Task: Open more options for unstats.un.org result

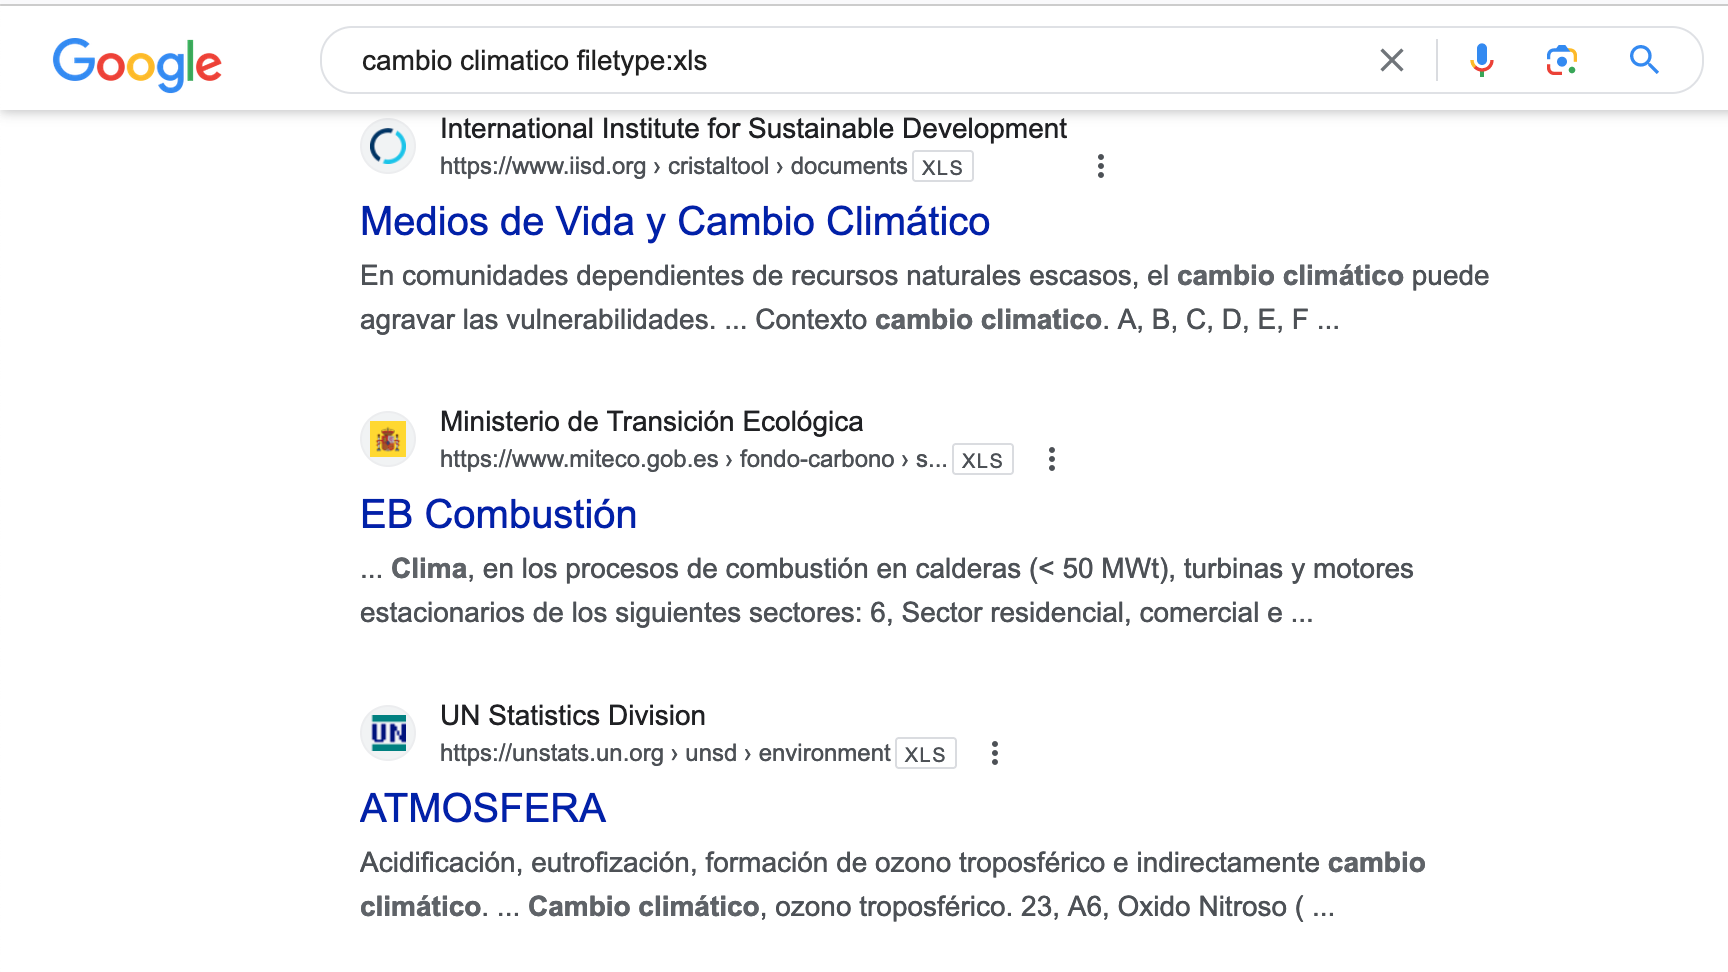Action: 994,753
